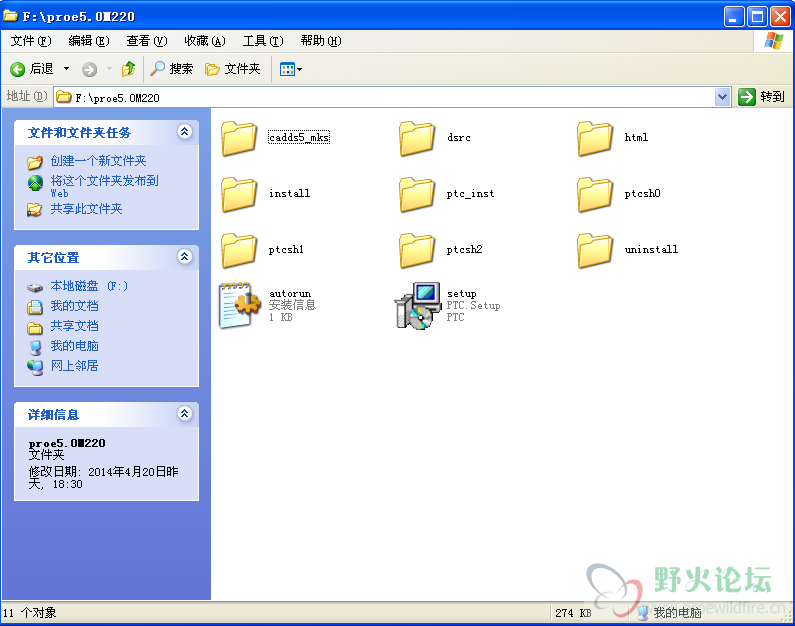Open the 文件(F) menu

click(31, 41)
